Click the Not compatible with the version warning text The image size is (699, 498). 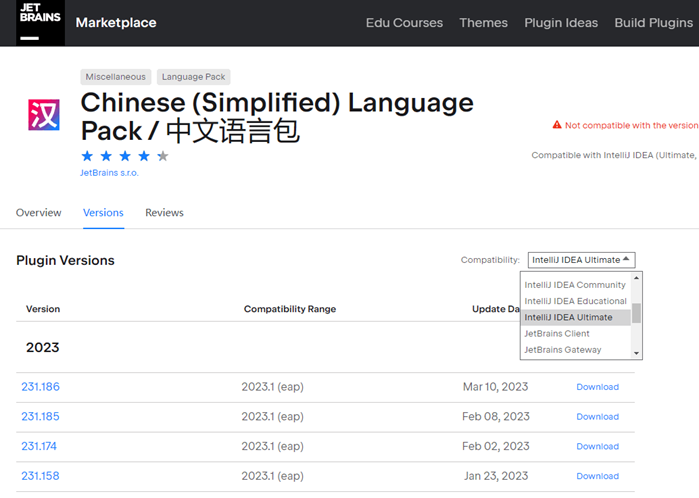(631, 125)
